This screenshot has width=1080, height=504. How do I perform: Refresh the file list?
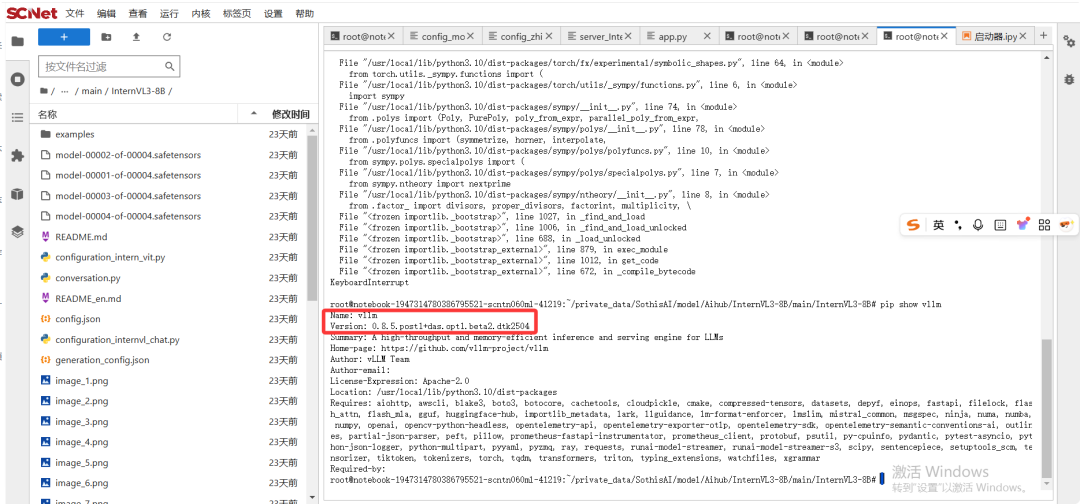click(167, 37)
